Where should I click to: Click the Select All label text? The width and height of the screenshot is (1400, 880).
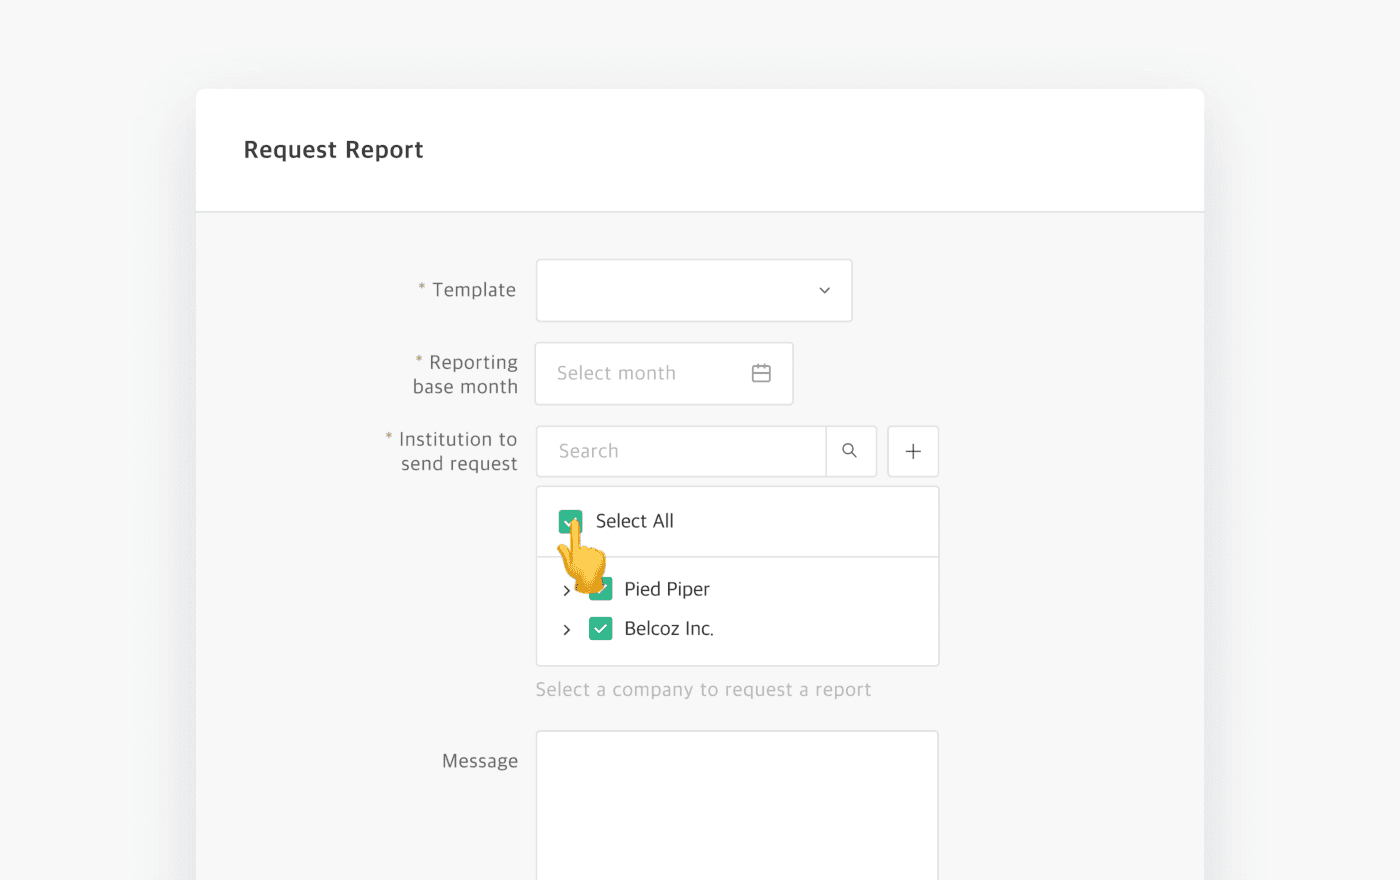(x=634, y=521)
